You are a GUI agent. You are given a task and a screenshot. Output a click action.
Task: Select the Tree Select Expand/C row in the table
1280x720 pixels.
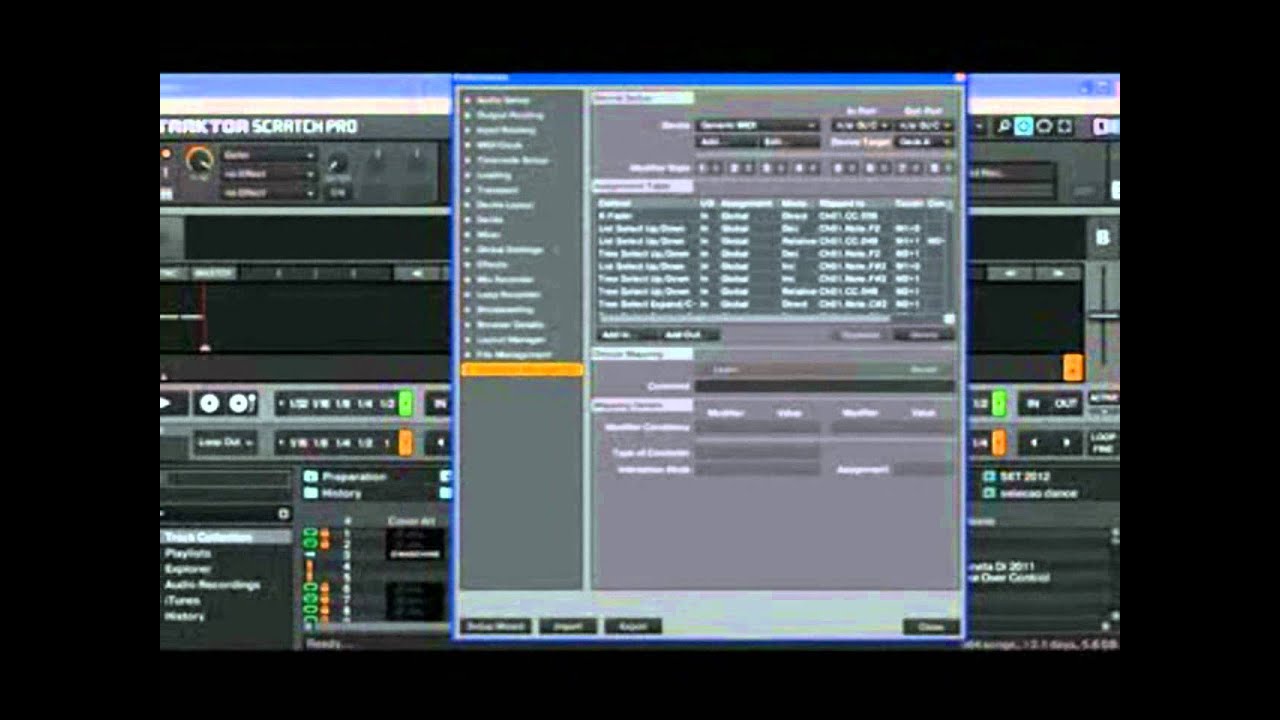tap(770, 303)
